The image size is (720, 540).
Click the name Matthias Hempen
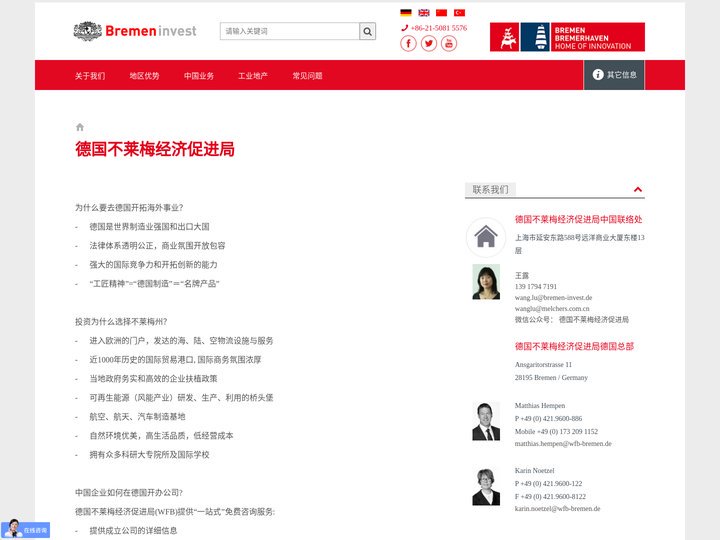pos(540,405)
